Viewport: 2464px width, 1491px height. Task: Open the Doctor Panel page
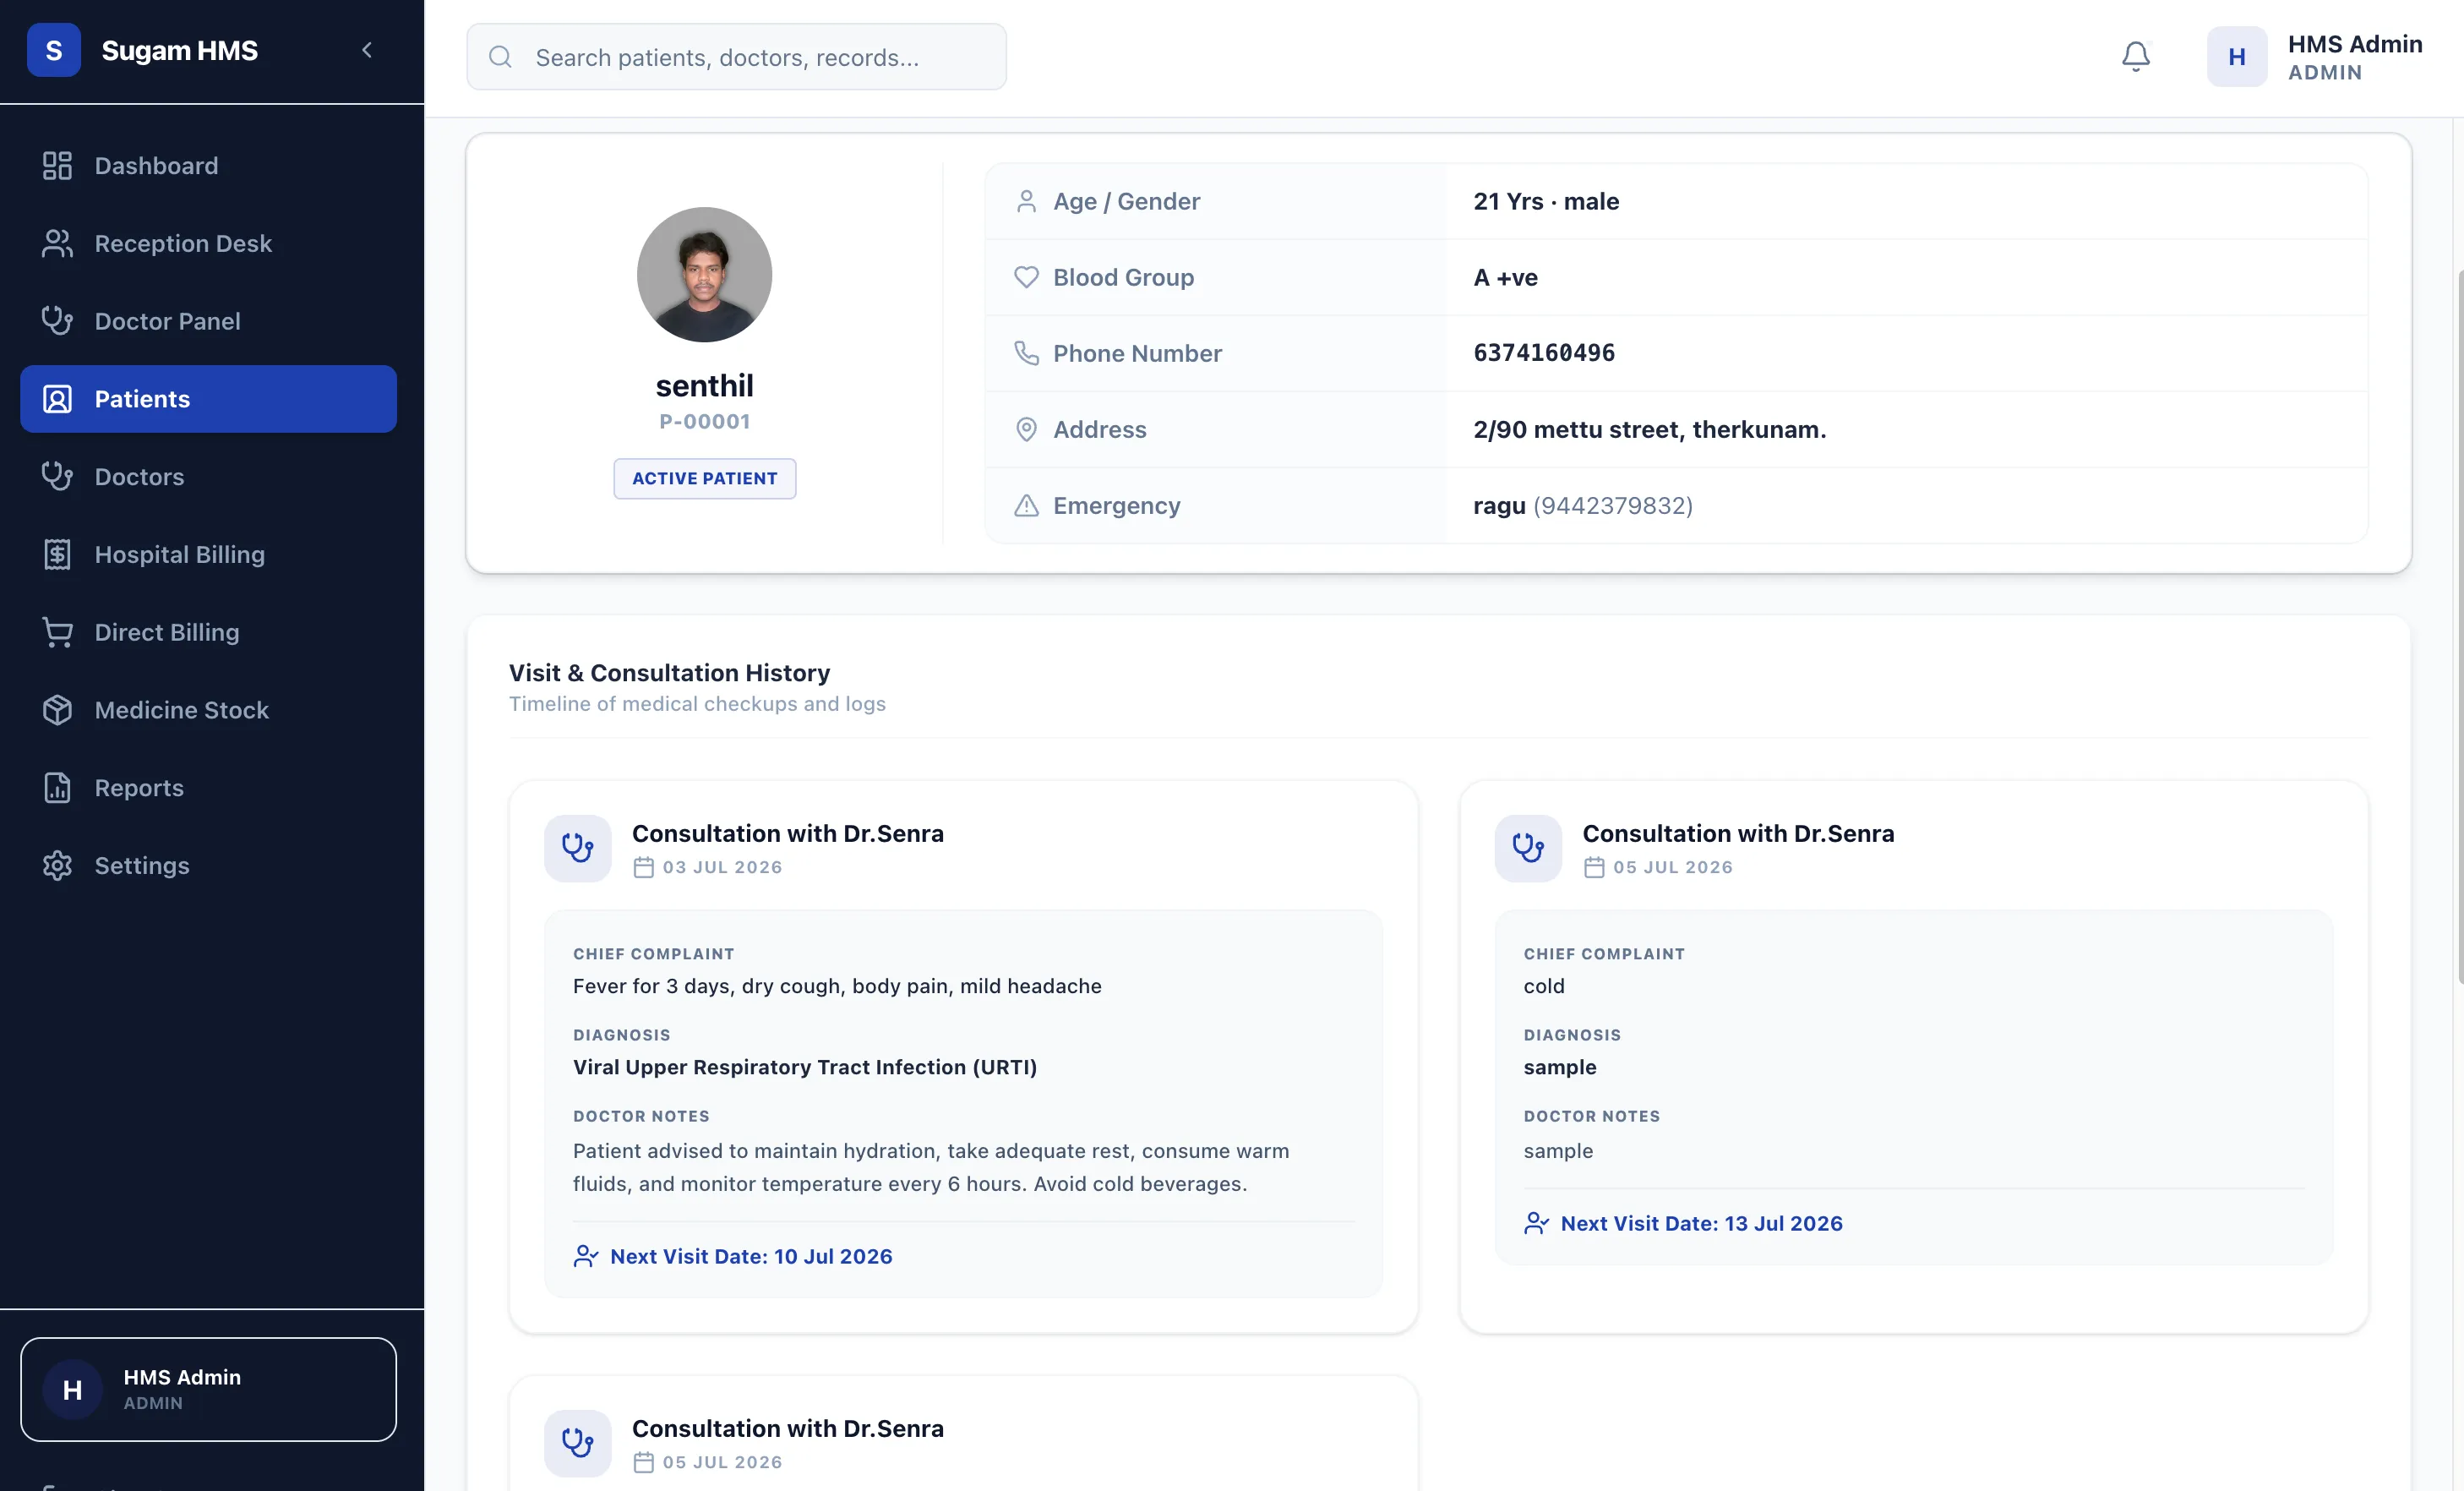tap(208, 321)
